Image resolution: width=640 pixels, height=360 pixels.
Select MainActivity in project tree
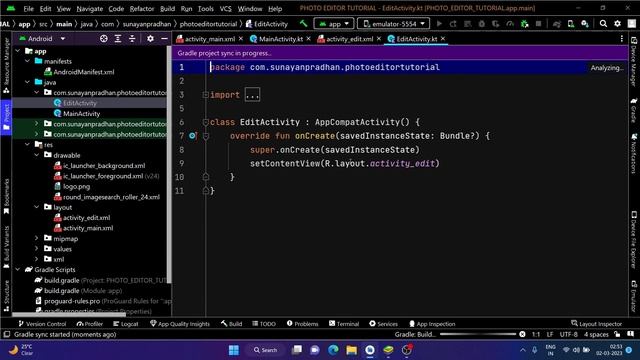(x=77, y=113)
